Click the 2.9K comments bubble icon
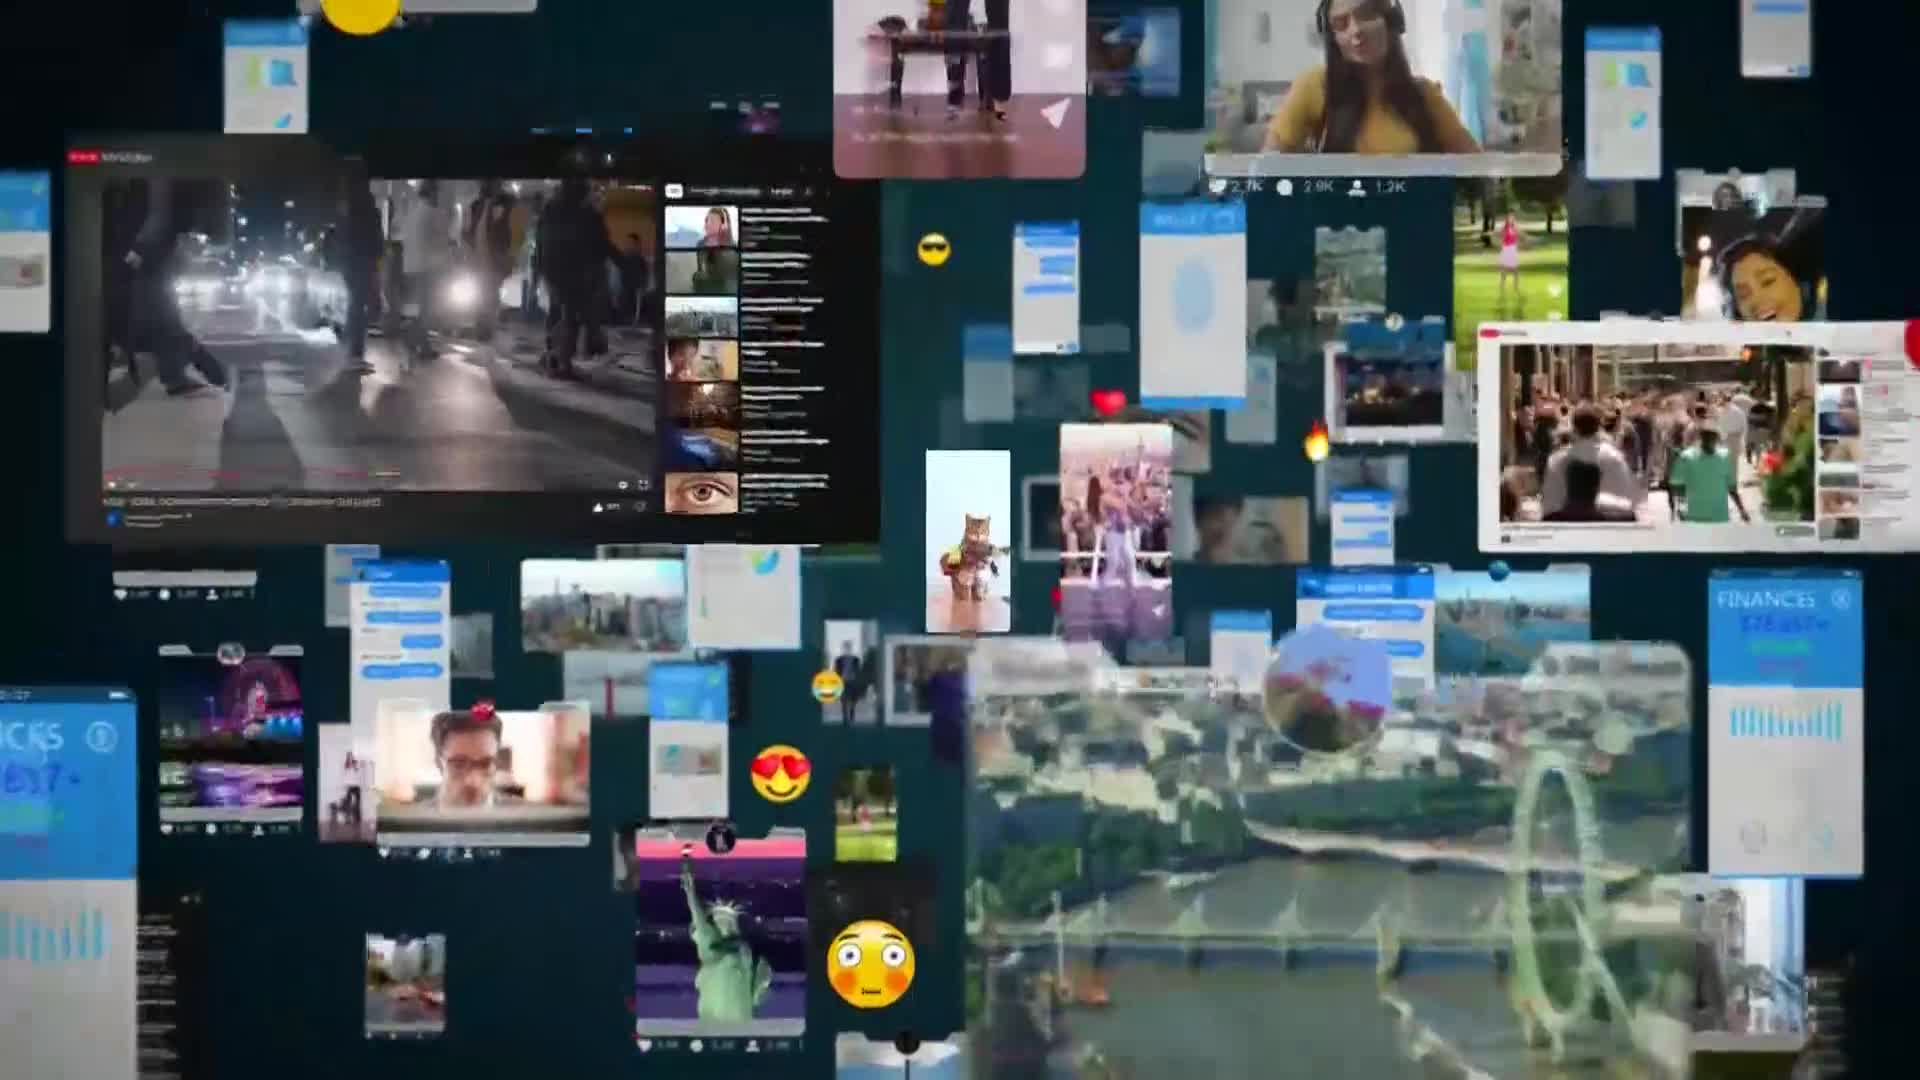The image size is (1920, 1080). tap(1285, 187)
